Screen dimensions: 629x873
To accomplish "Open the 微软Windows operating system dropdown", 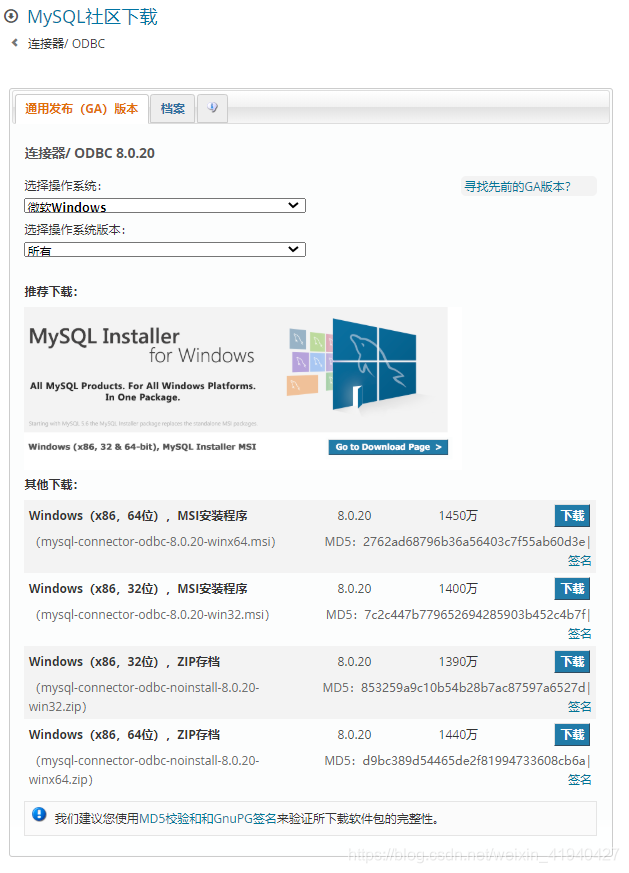I will point(165,206).
